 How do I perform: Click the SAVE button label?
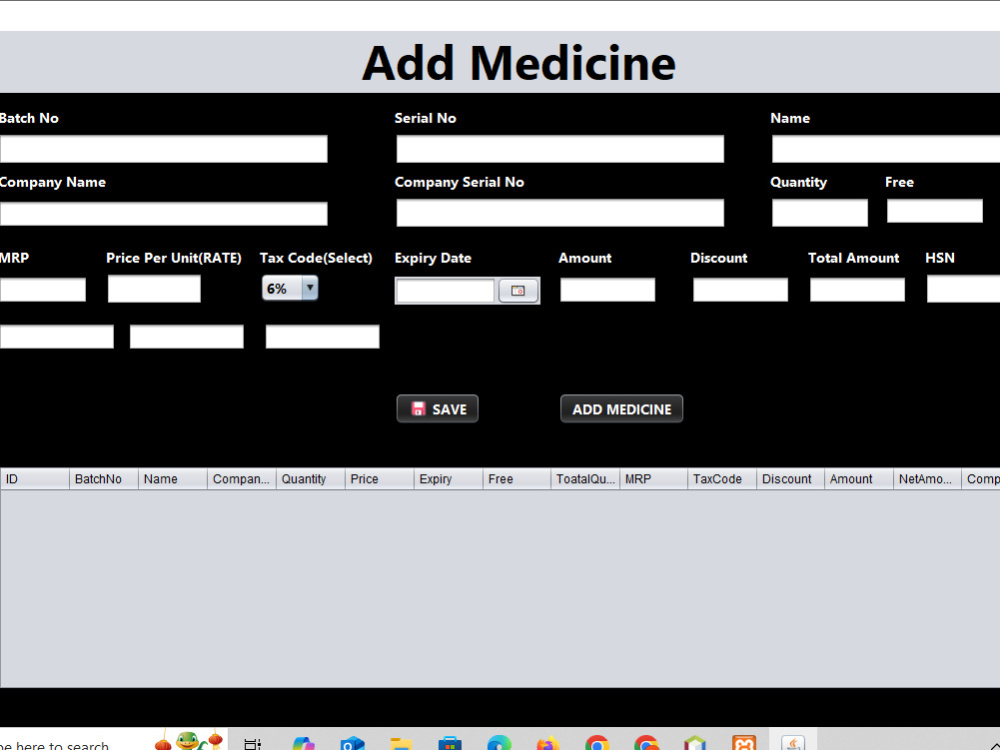click(x=449, y=409)
